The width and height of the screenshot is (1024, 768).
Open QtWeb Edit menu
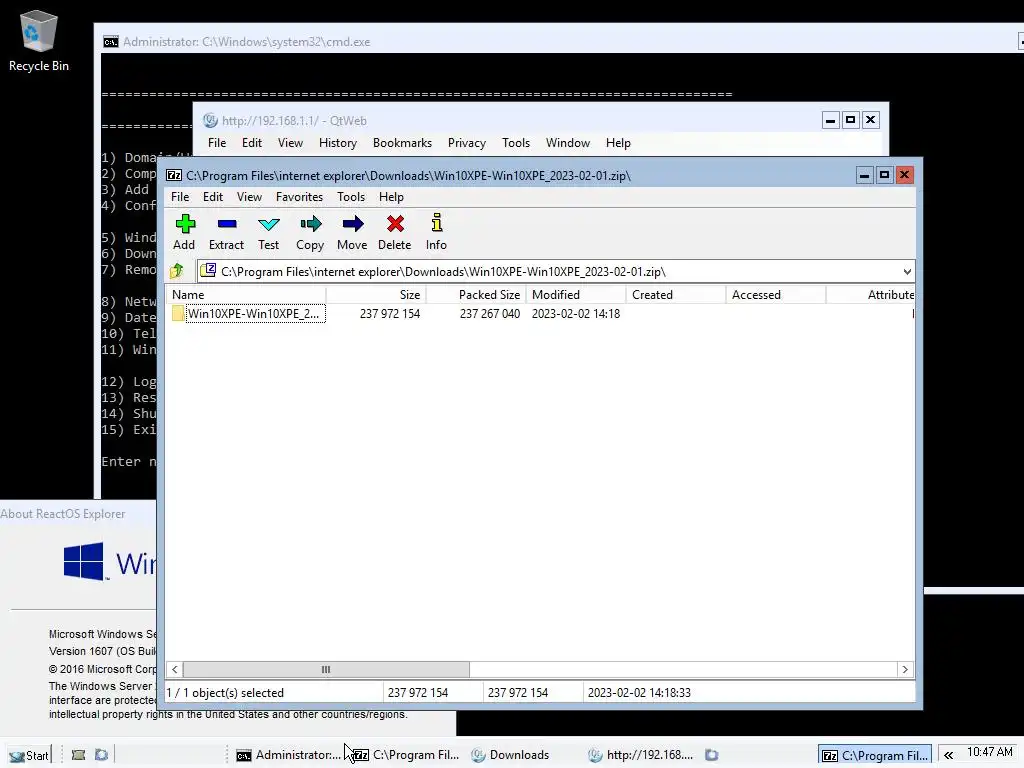pos(251,143)
